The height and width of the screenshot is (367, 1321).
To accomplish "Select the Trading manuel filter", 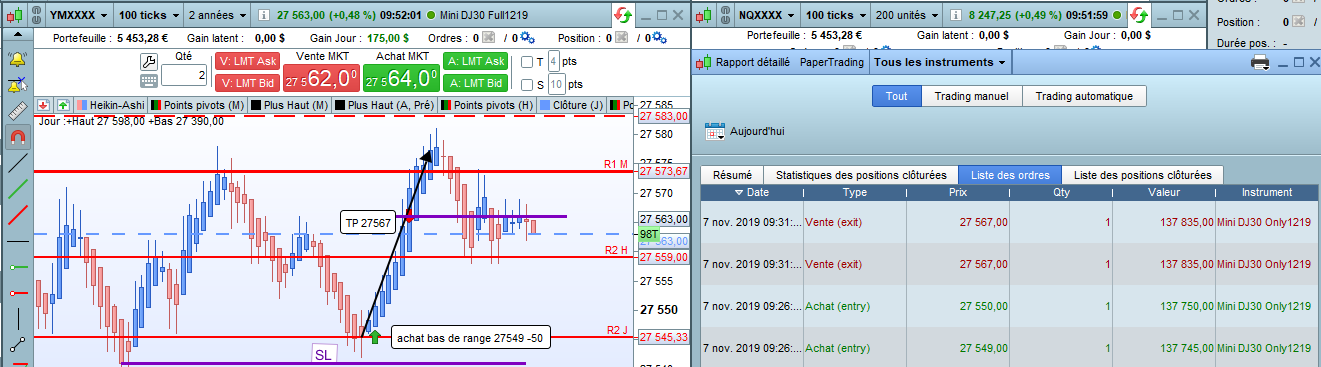I will click(972, 97).
